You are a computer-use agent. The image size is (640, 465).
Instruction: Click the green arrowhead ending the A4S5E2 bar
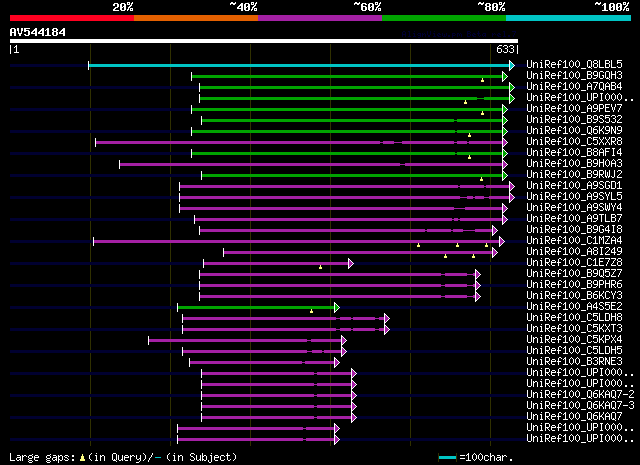click(x=337, y=307)
